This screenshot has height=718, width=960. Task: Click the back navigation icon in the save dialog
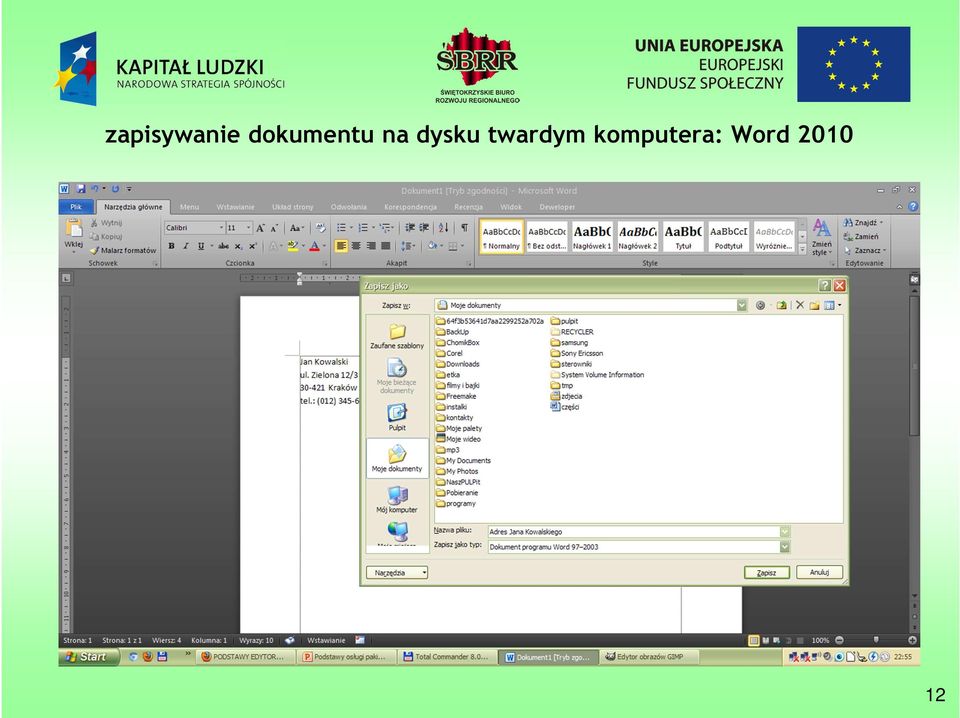click(x=760, y=305)
